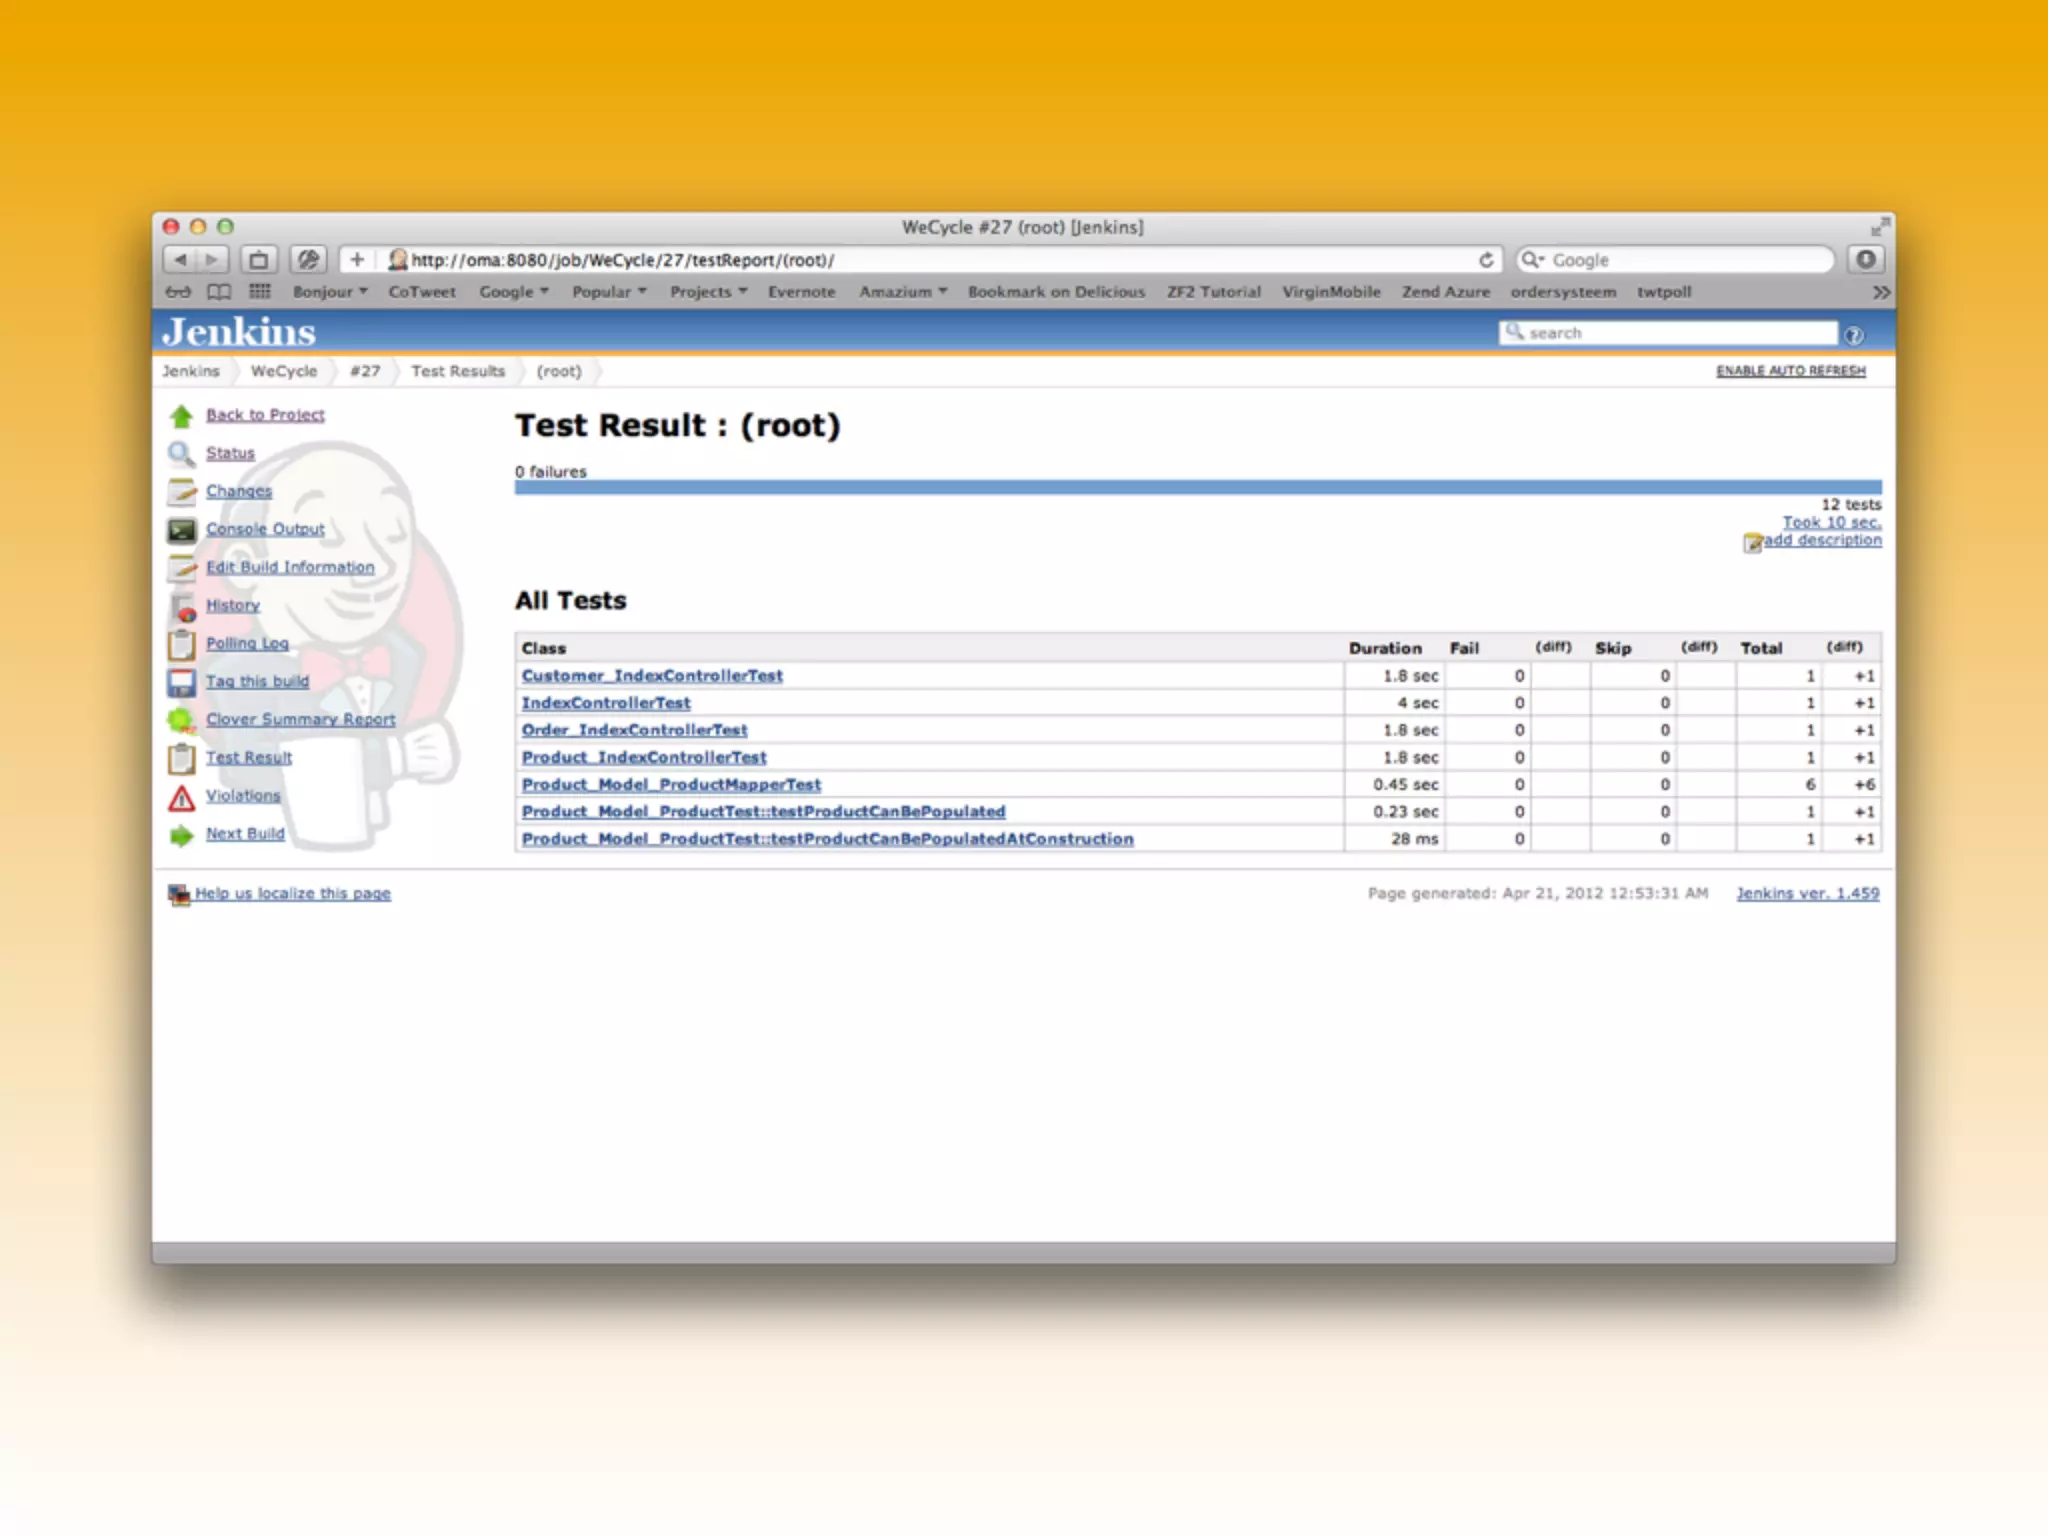Show hidden bookmarks overflow chevron
The image size is (2048, 1536).
(1881, 292)
